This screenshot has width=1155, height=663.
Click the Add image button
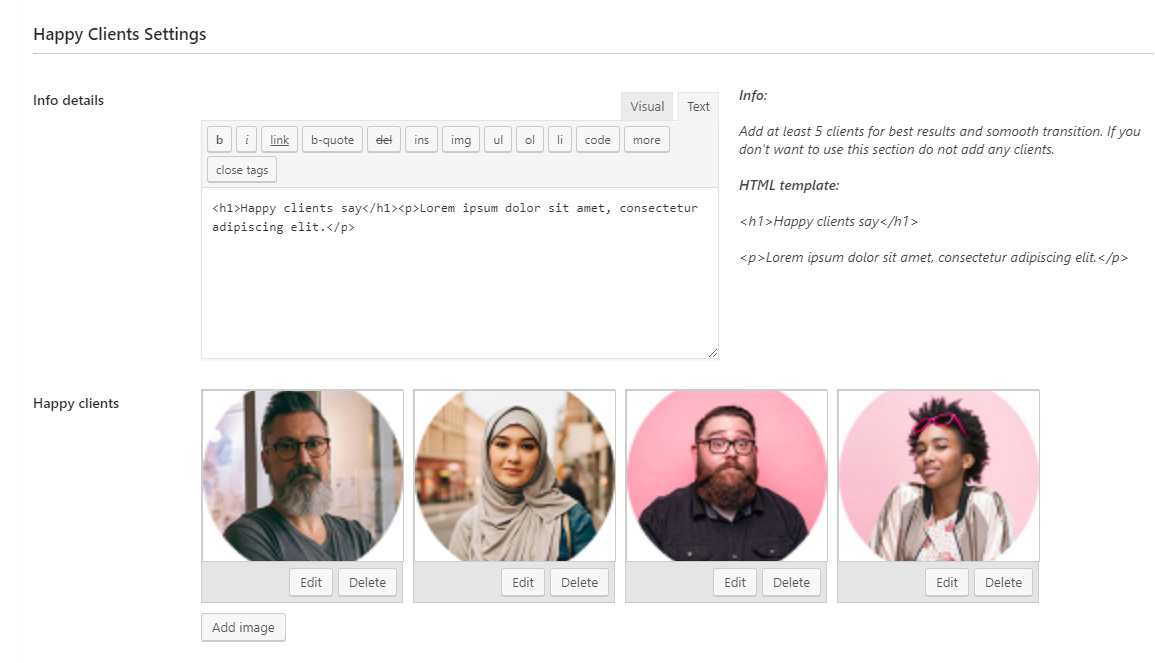[x=243, y=628]
